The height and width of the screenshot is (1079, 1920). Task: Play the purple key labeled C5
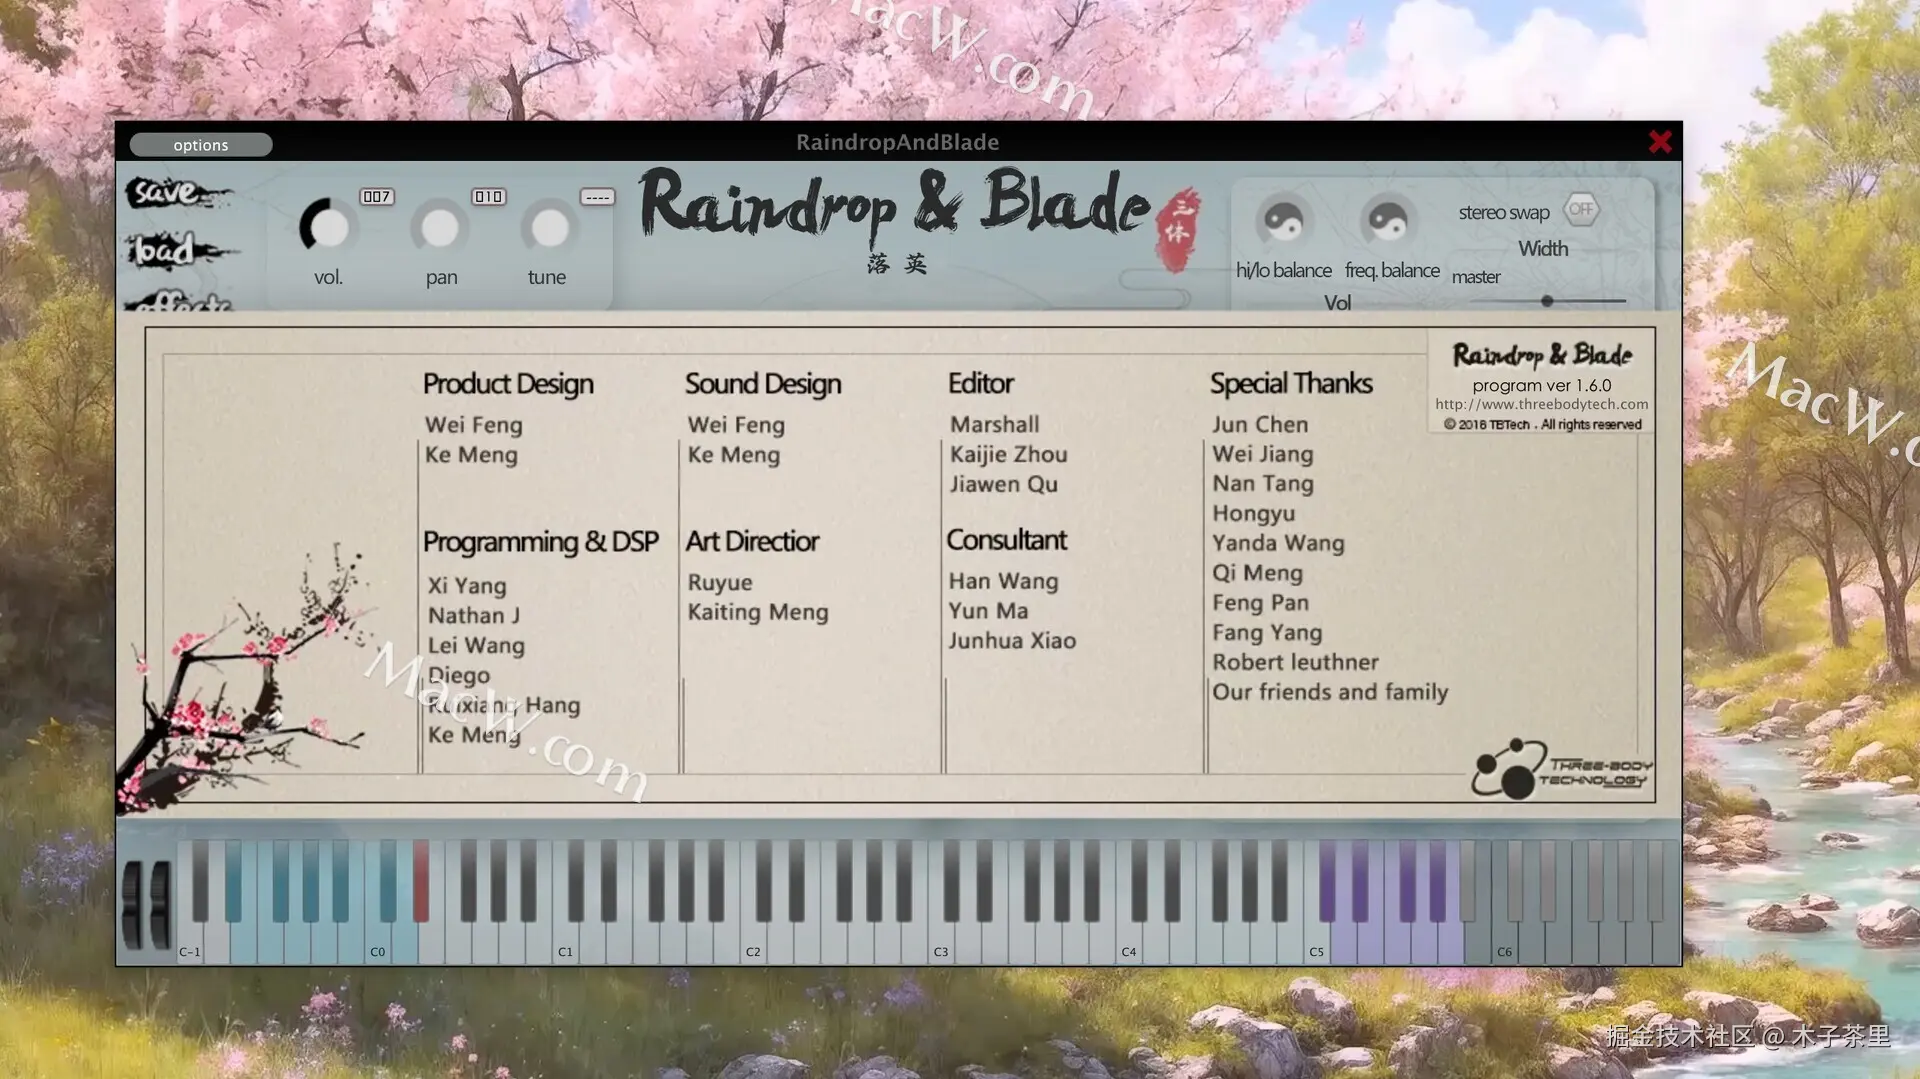(1317, 940)
